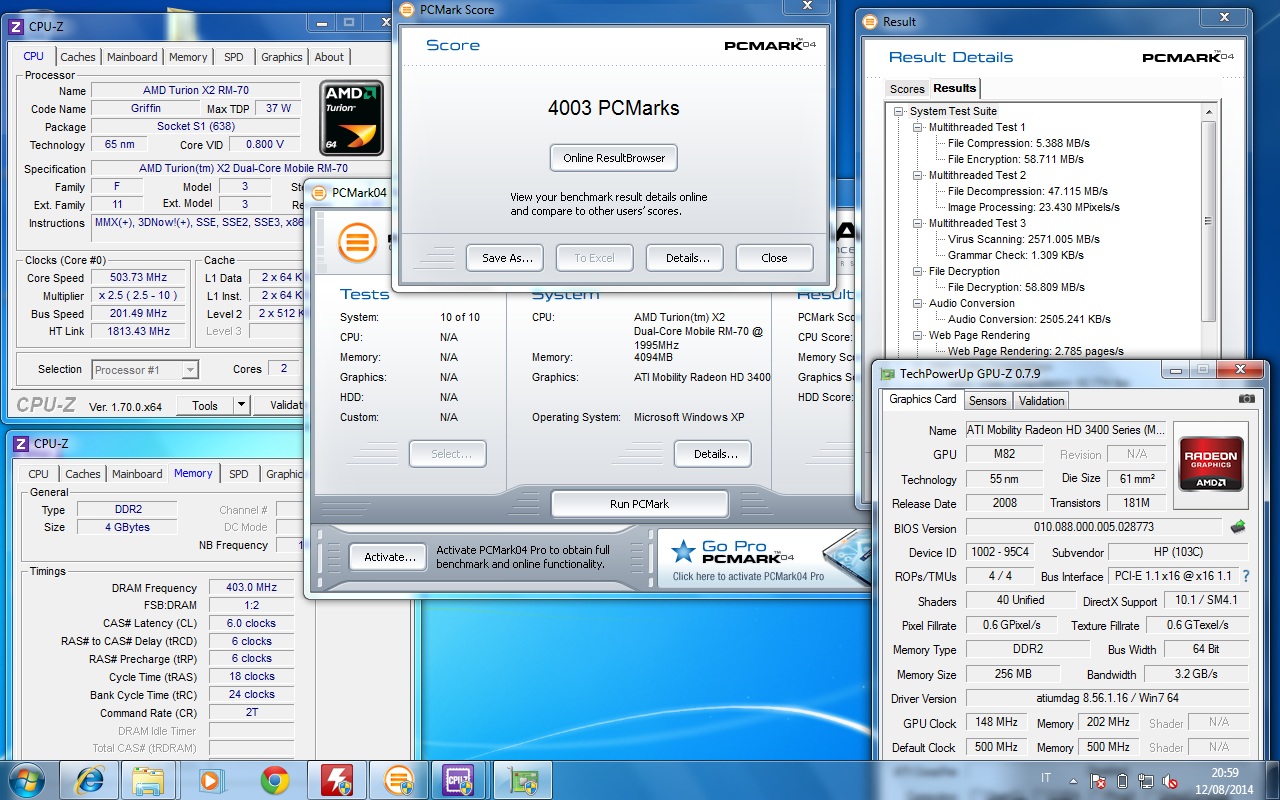1280x800 pixels.
Task: Open the Start menu orb
Action: click(x=25, y=780)
